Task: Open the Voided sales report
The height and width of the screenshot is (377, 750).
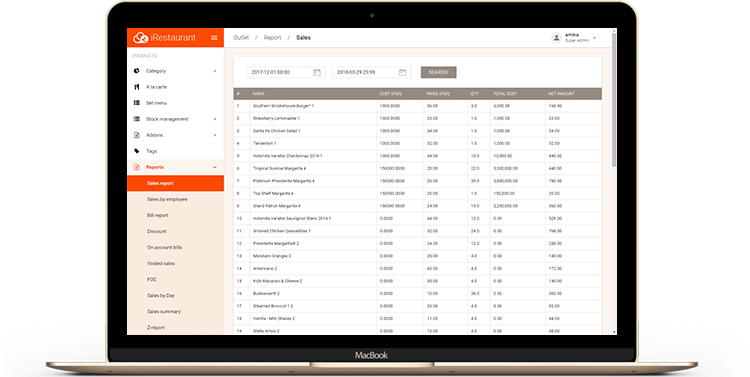Action: click(161, 264)
